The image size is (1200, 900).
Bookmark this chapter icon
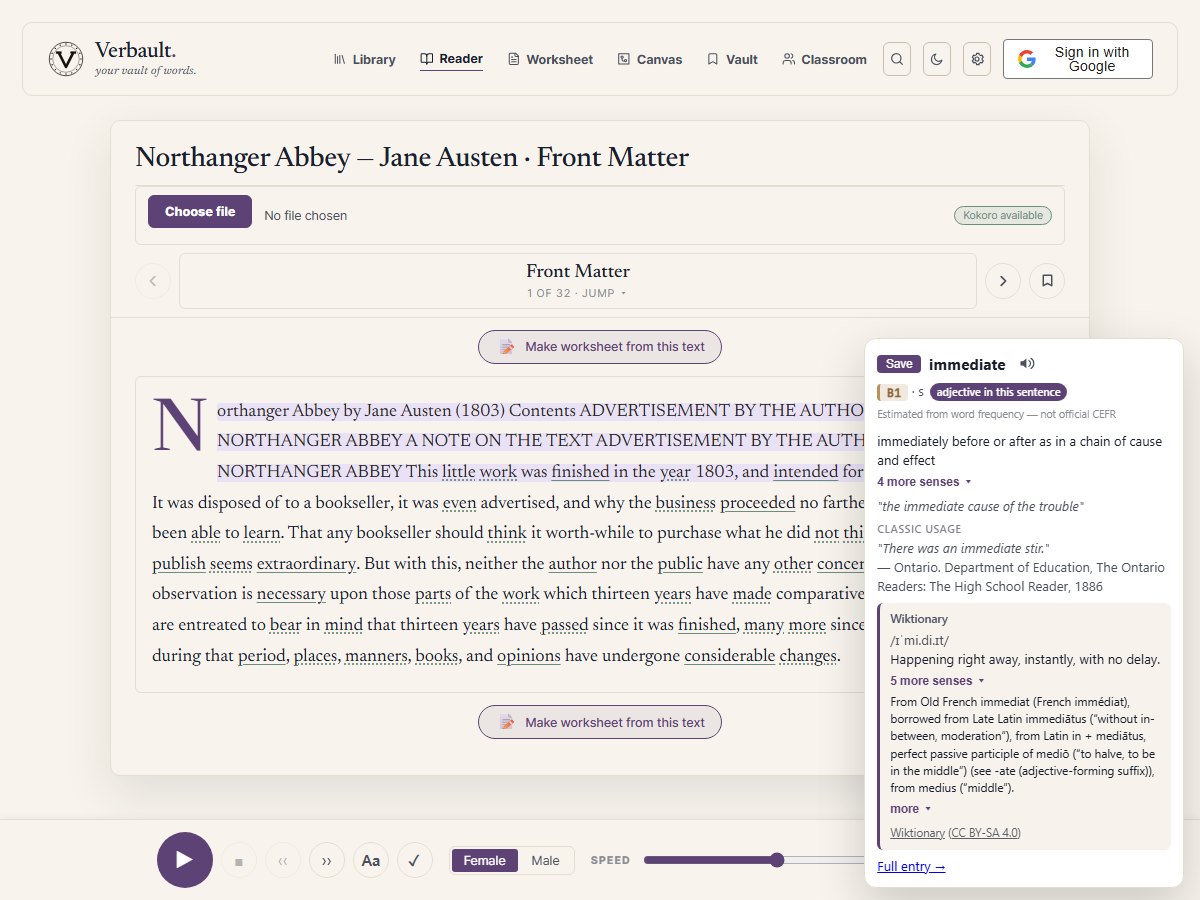pyautogui.click(x=1047, y=281)
